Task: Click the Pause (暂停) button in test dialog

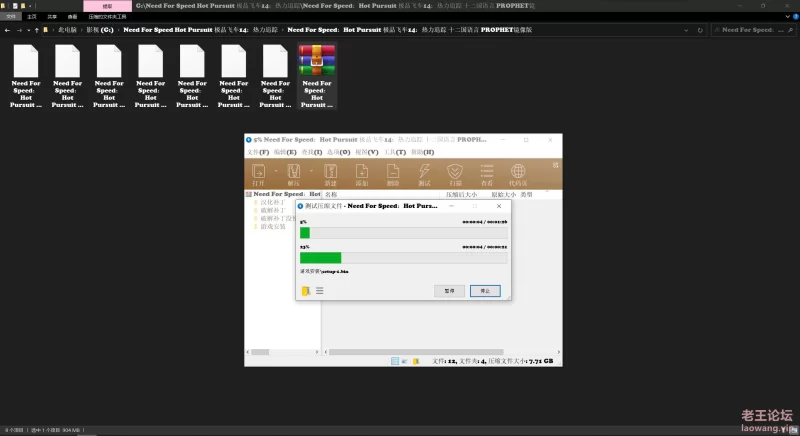Action: (x=449, y=291)
